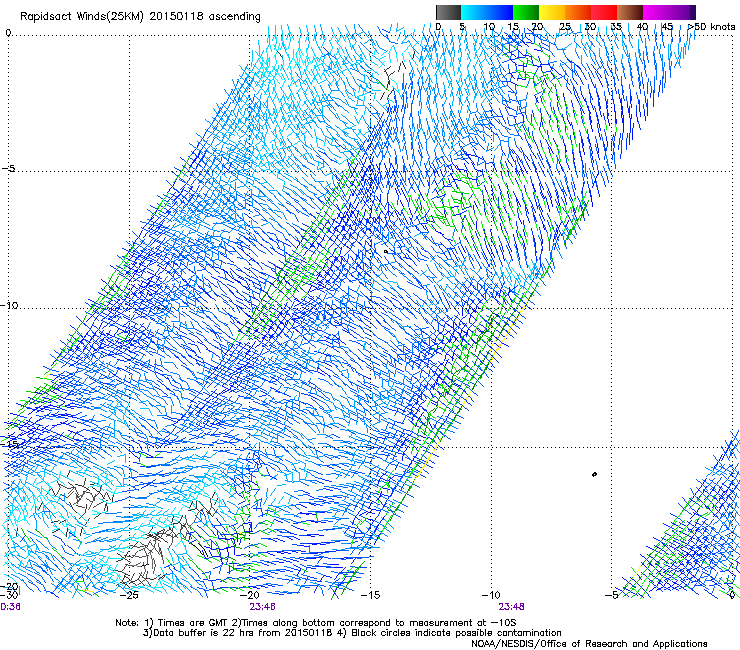Click the yellow 20-25 knots color segment

(x=552, y=12)
